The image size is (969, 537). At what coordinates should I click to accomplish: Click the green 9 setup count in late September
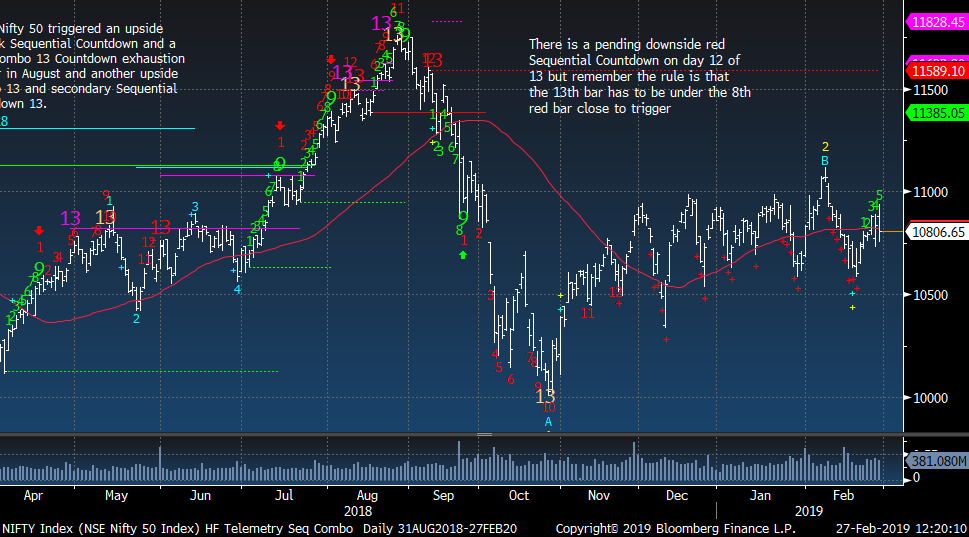coord(463,217)
